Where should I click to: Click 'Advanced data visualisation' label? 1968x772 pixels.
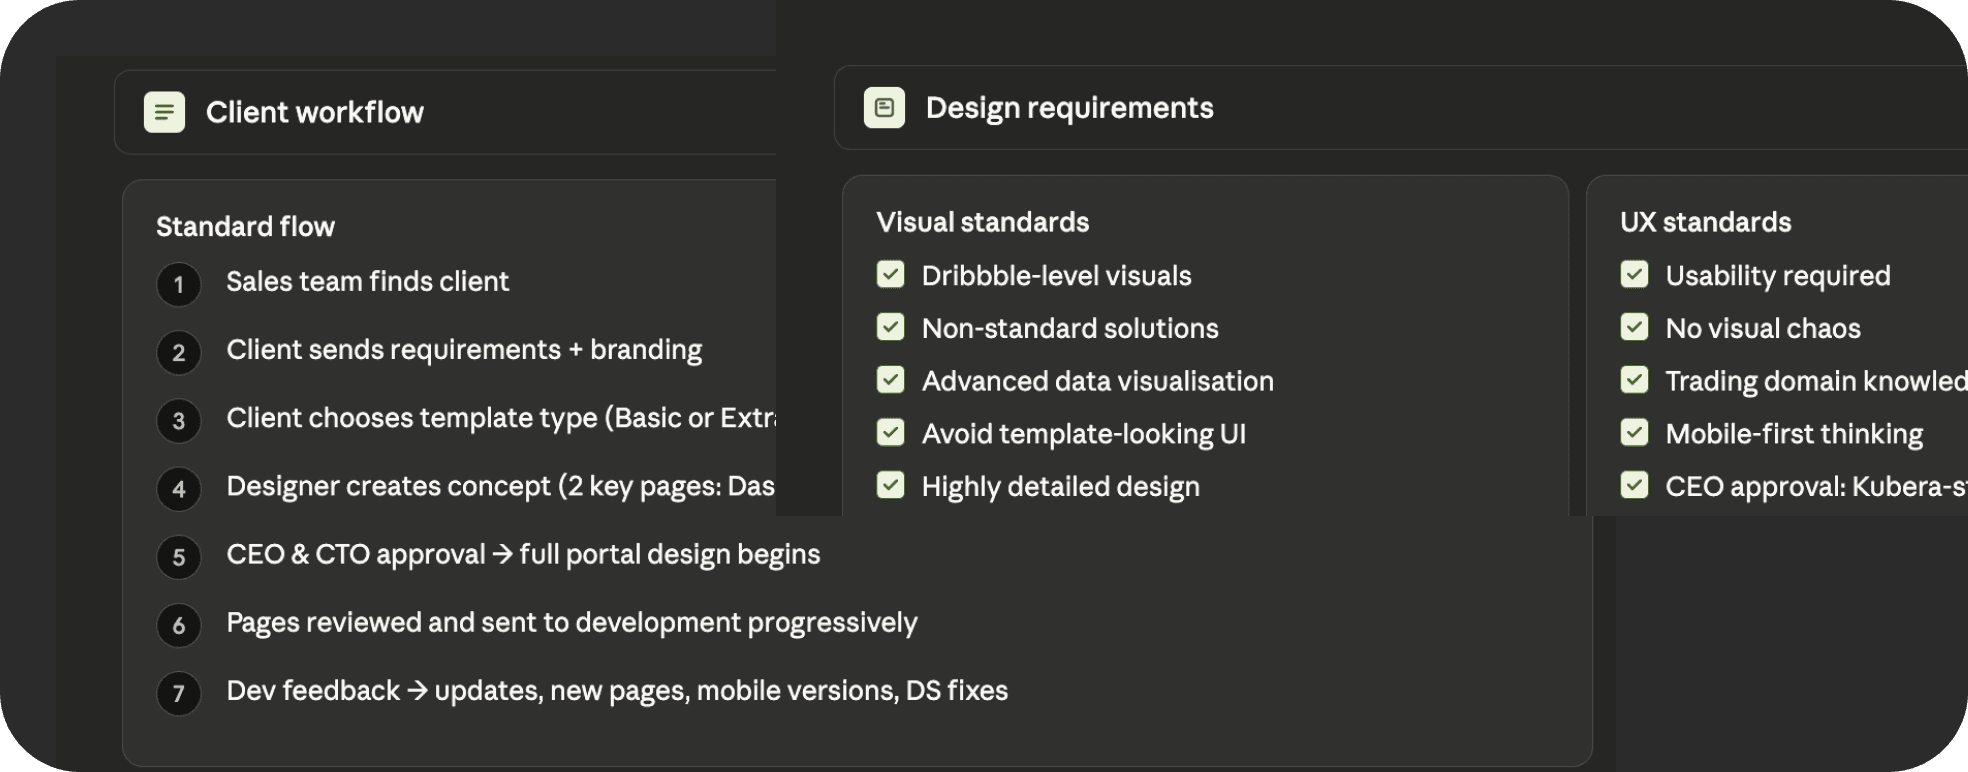coord(1097,381)
